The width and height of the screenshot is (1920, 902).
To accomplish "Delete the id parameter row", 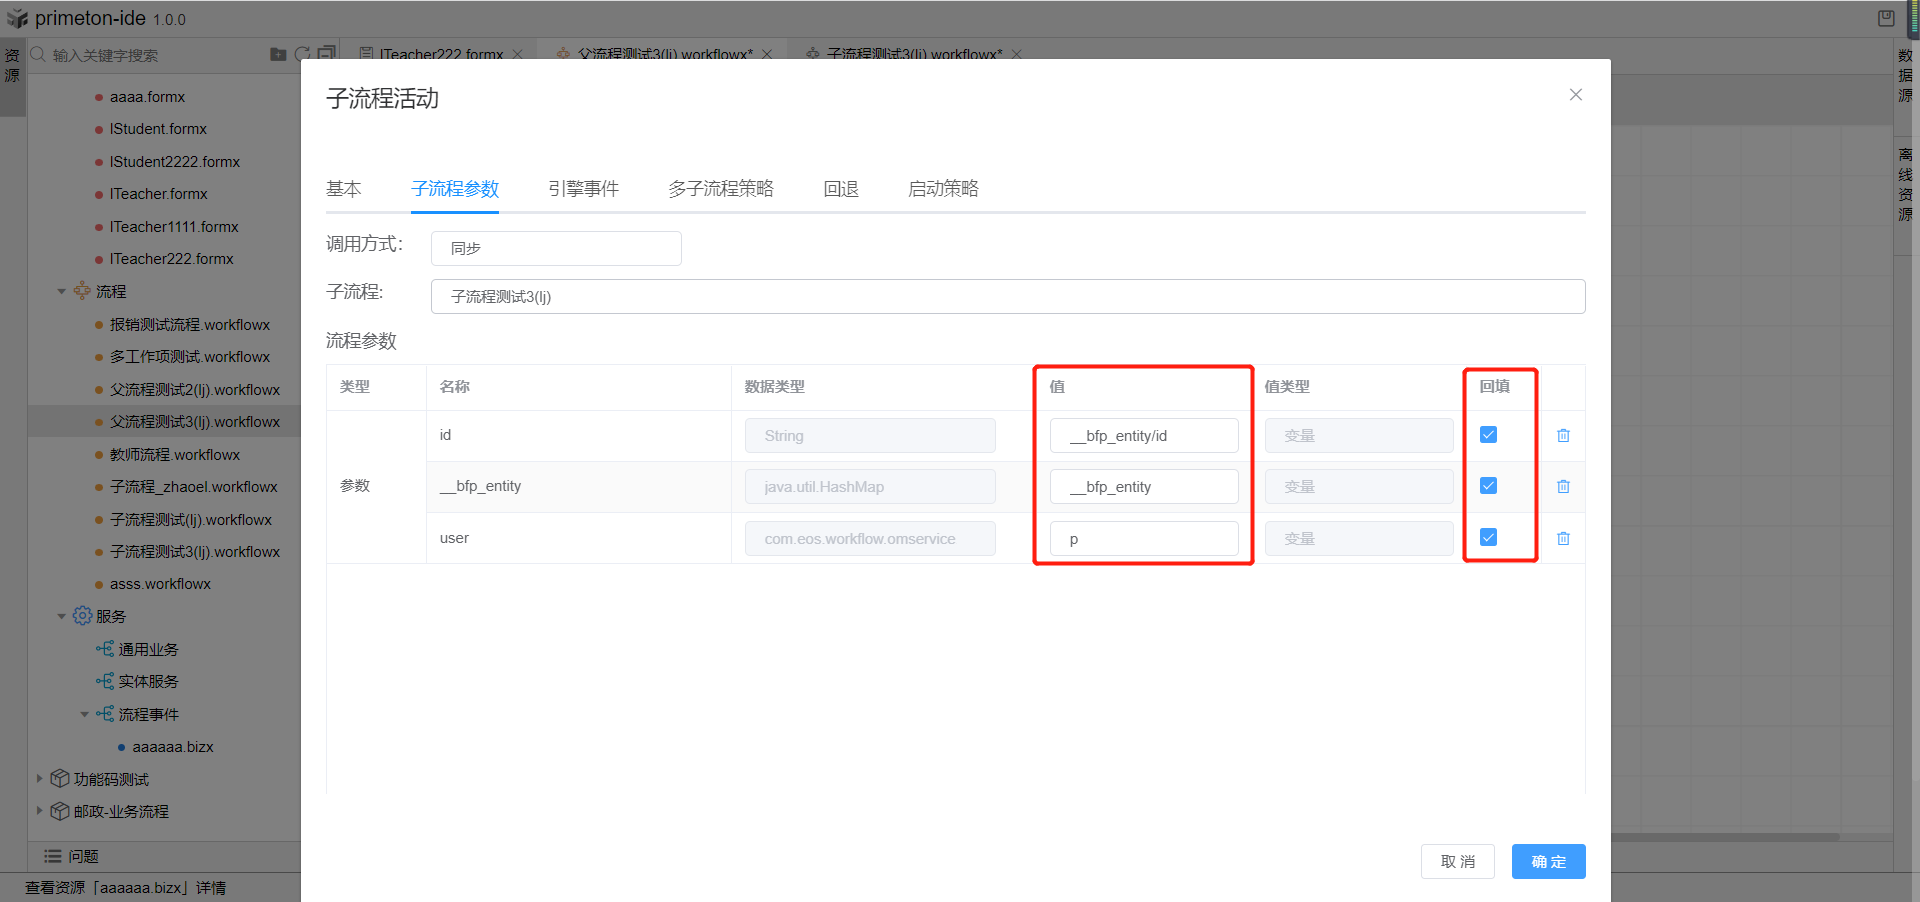I will coord(1563,436).
